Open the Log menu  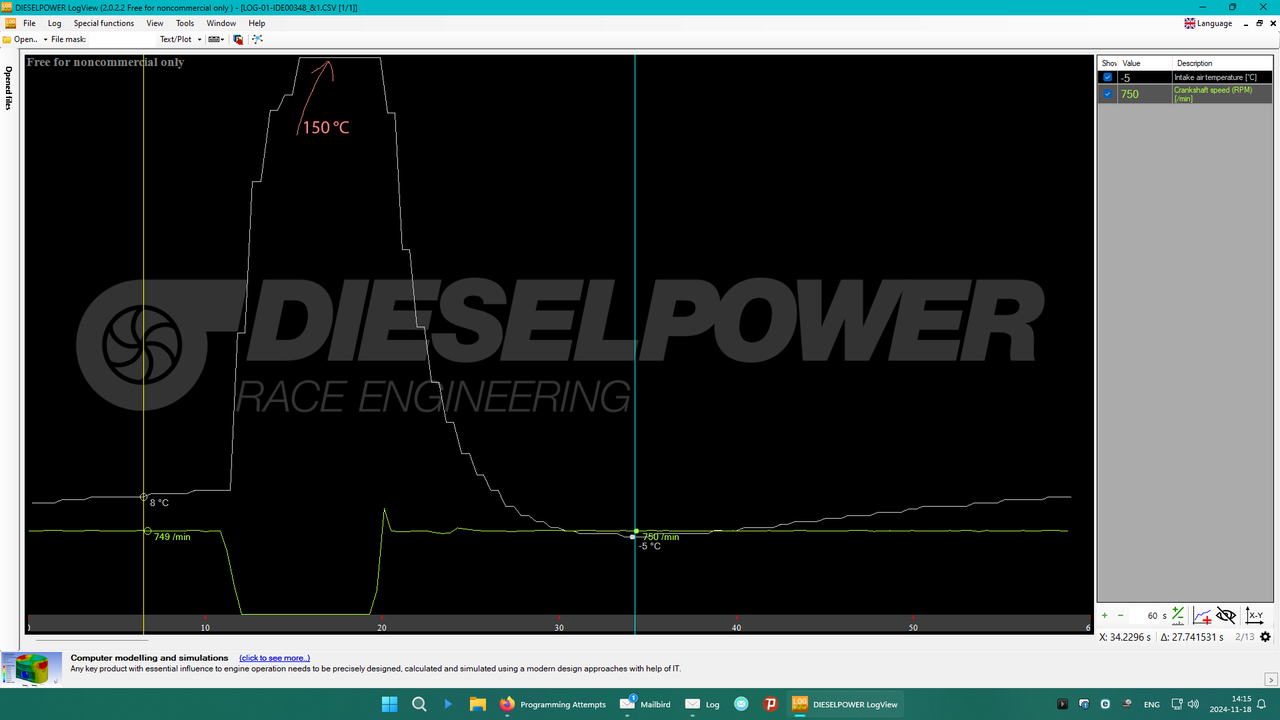[55, 23]
